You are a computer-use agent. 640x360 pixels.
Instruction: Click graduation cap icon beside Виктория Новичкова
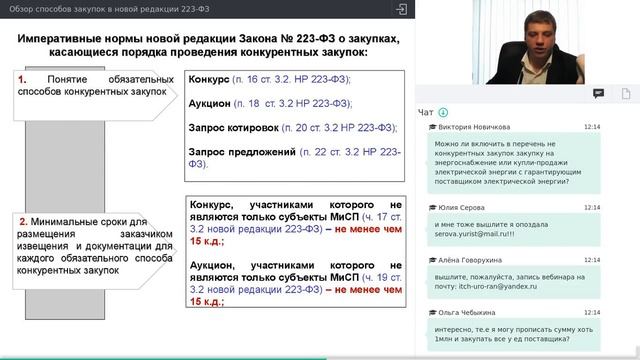[432, 127]
